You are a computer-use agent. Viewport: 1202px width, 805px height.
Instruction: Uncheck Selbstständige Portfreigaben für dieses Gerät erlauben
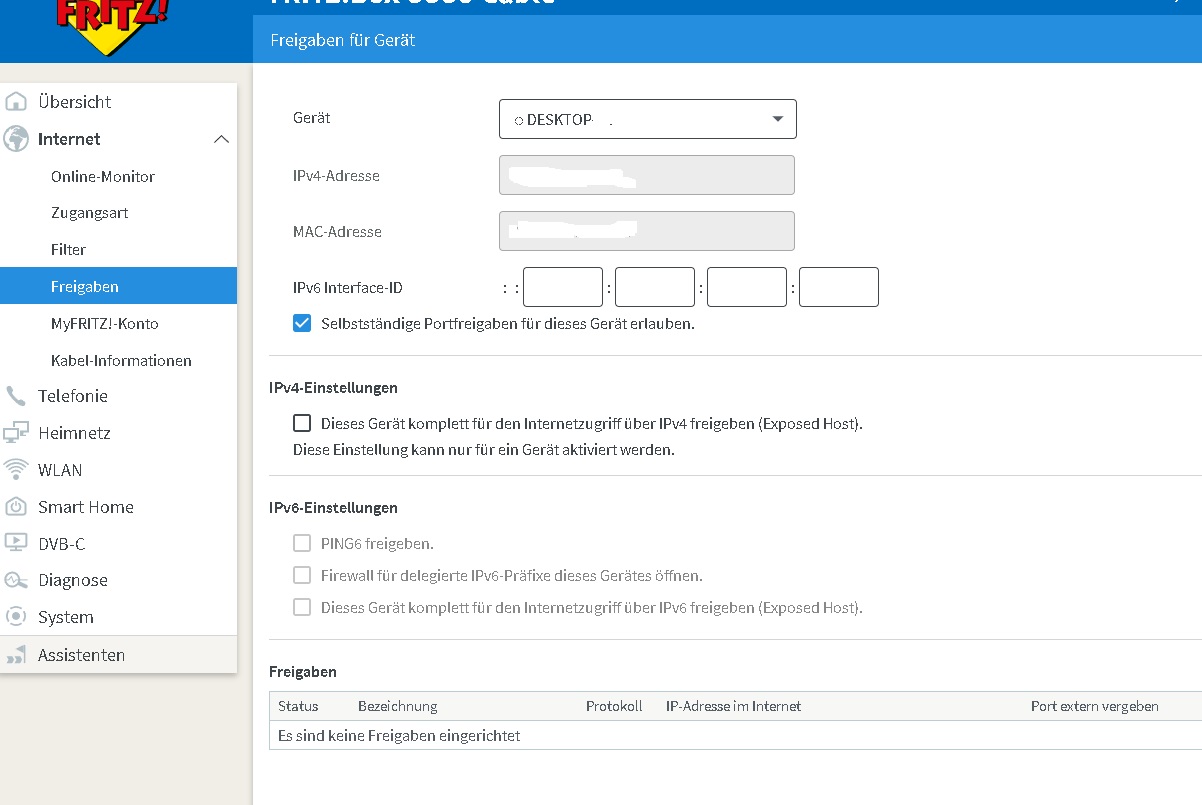[x=302, y=323]
